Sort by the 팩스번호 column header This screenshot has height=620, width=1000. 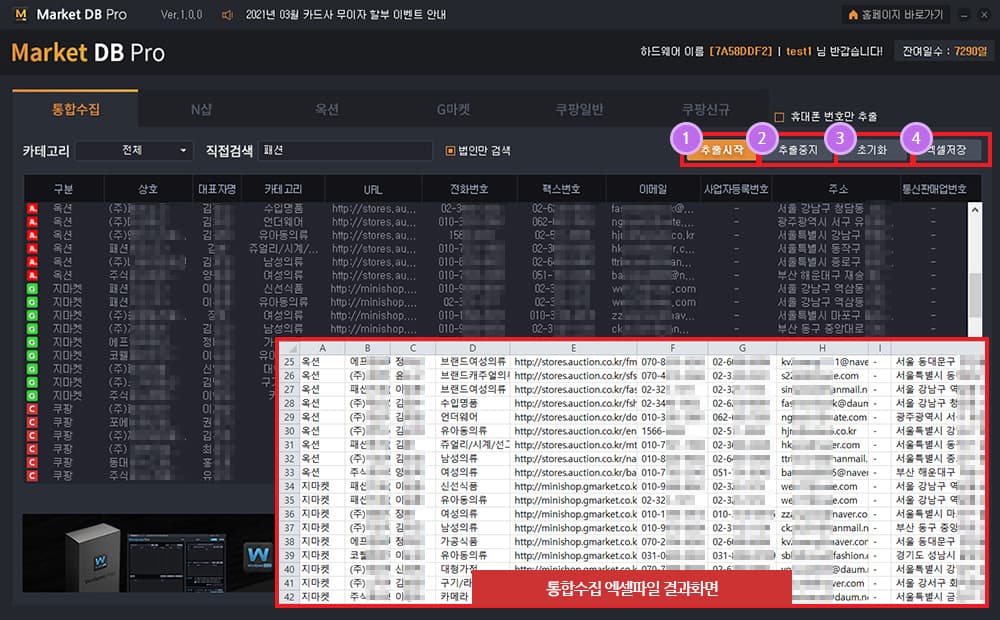[561, 189]
